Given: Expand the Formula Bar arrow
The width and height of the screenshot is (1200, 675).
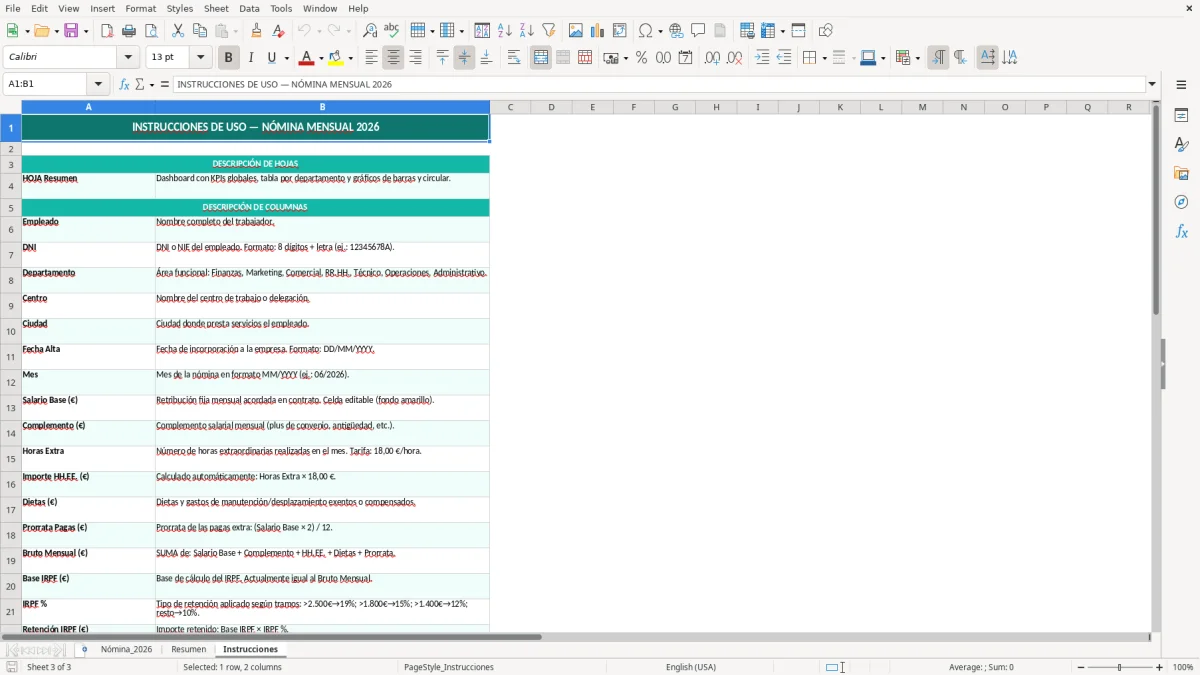Looking at the screenshot, I should [x=1152, y=84].
